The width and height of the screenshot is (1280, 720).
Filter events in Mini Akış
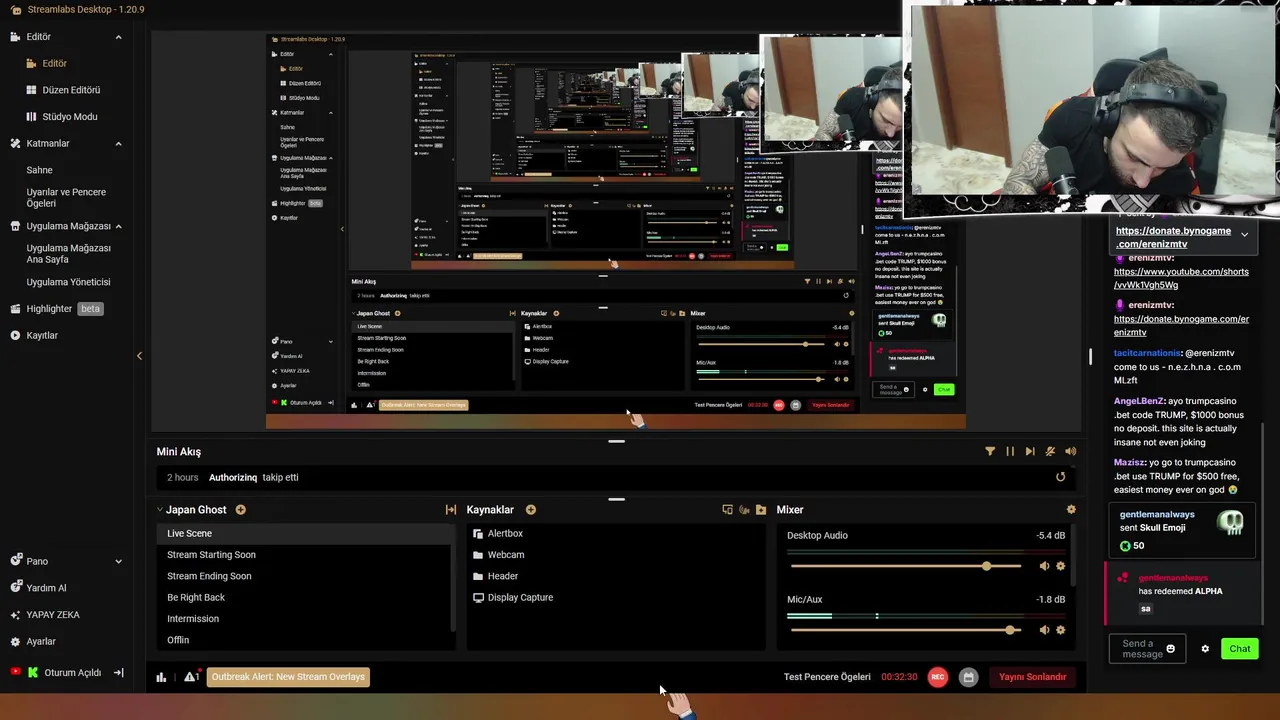990,452
